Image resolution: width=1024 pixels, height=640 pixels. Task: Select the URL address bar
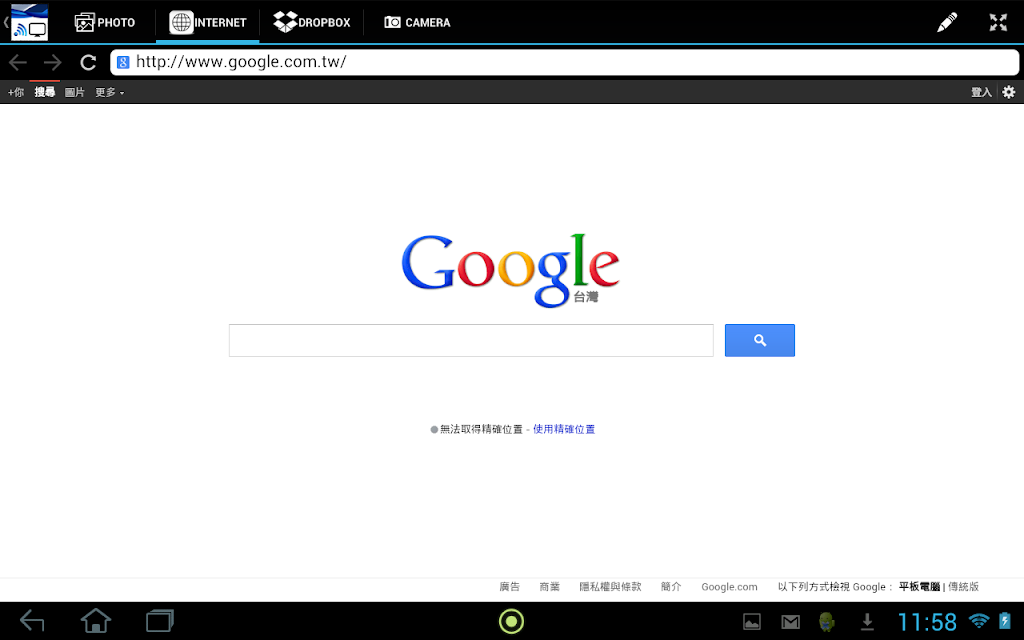click(564, 62)
